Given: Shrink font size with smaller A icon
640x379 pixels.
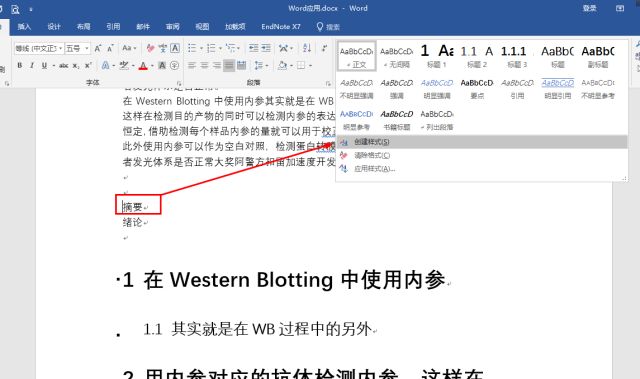Looking at the screenshot, I should click(x=110, y=48).
